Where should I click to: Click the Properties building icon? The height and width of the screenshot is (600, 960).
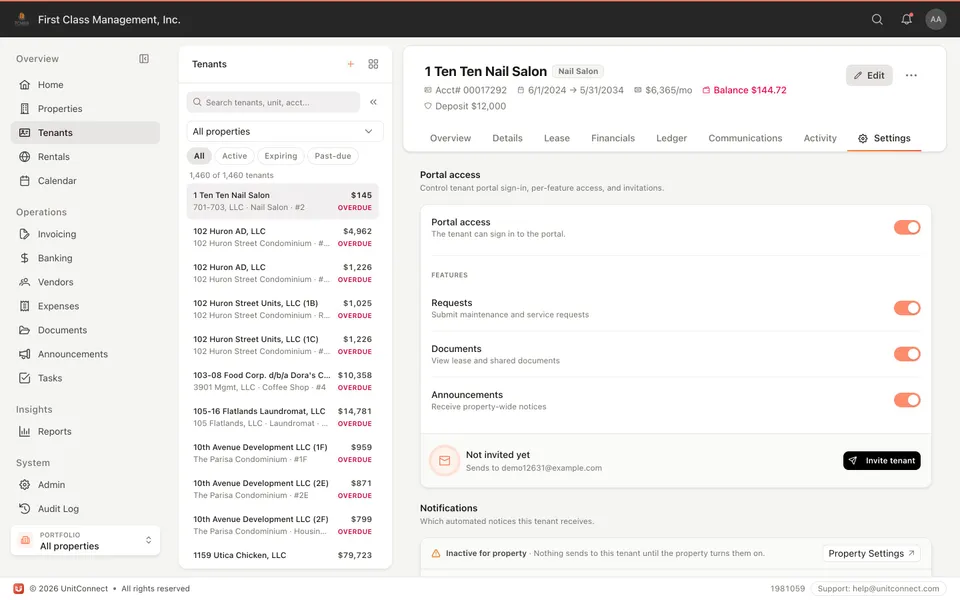24,108
